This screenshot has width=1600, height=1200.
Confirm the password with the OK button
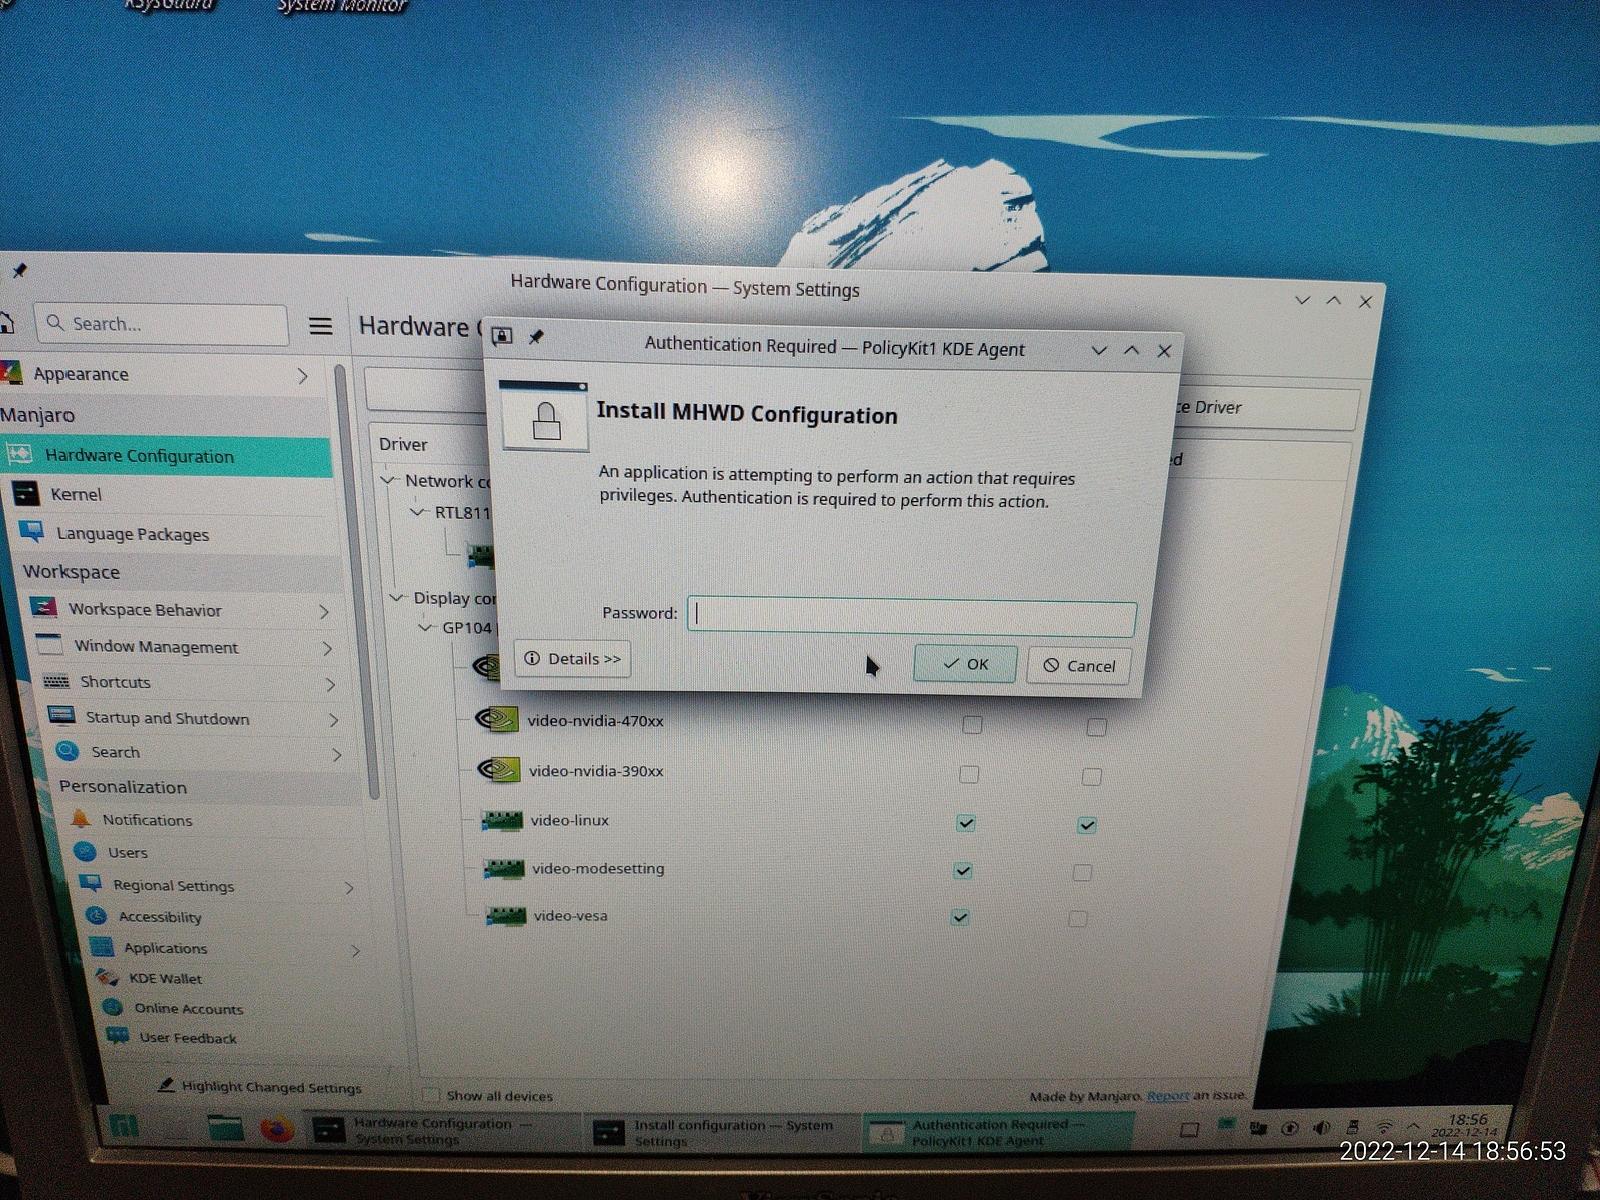(965, 663)
